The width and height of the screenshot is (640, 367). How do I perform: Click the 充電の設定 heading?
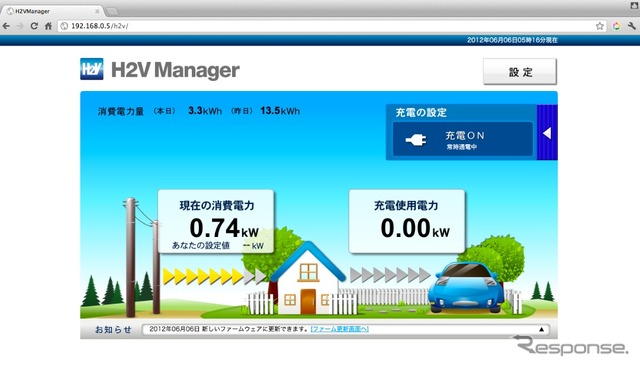coord(421,113)
